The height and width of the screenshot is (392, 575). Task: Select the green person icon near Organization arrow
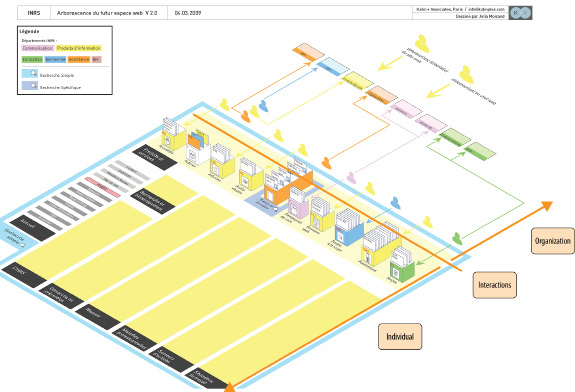click(x=457, y=238)
